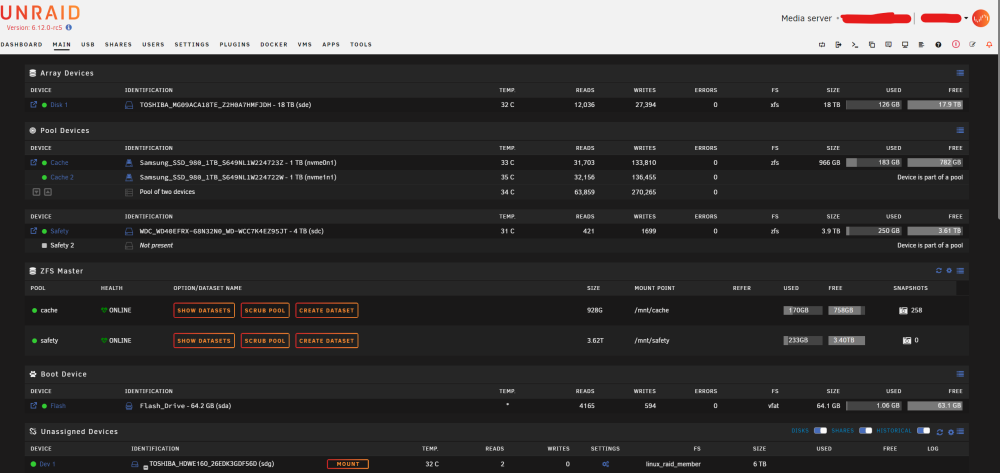Open the DOCKER tab
The width and height of the screenshot is (1000, 473).
point(274,45)
